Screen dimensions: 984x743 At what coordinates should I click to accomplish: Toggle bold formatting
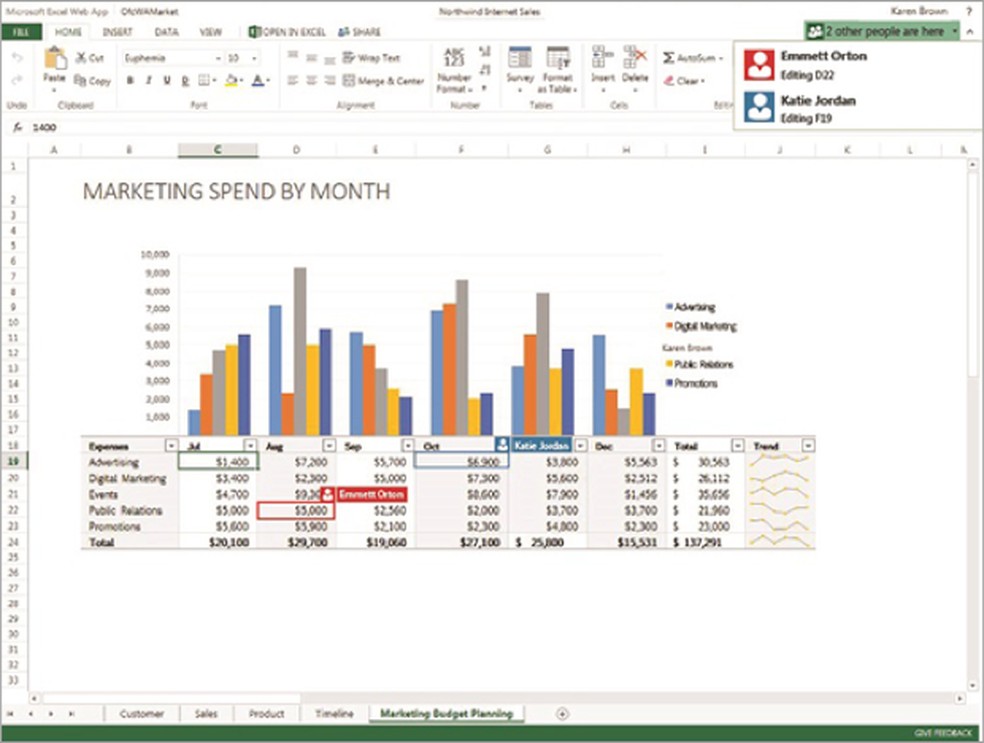[129, 80]
